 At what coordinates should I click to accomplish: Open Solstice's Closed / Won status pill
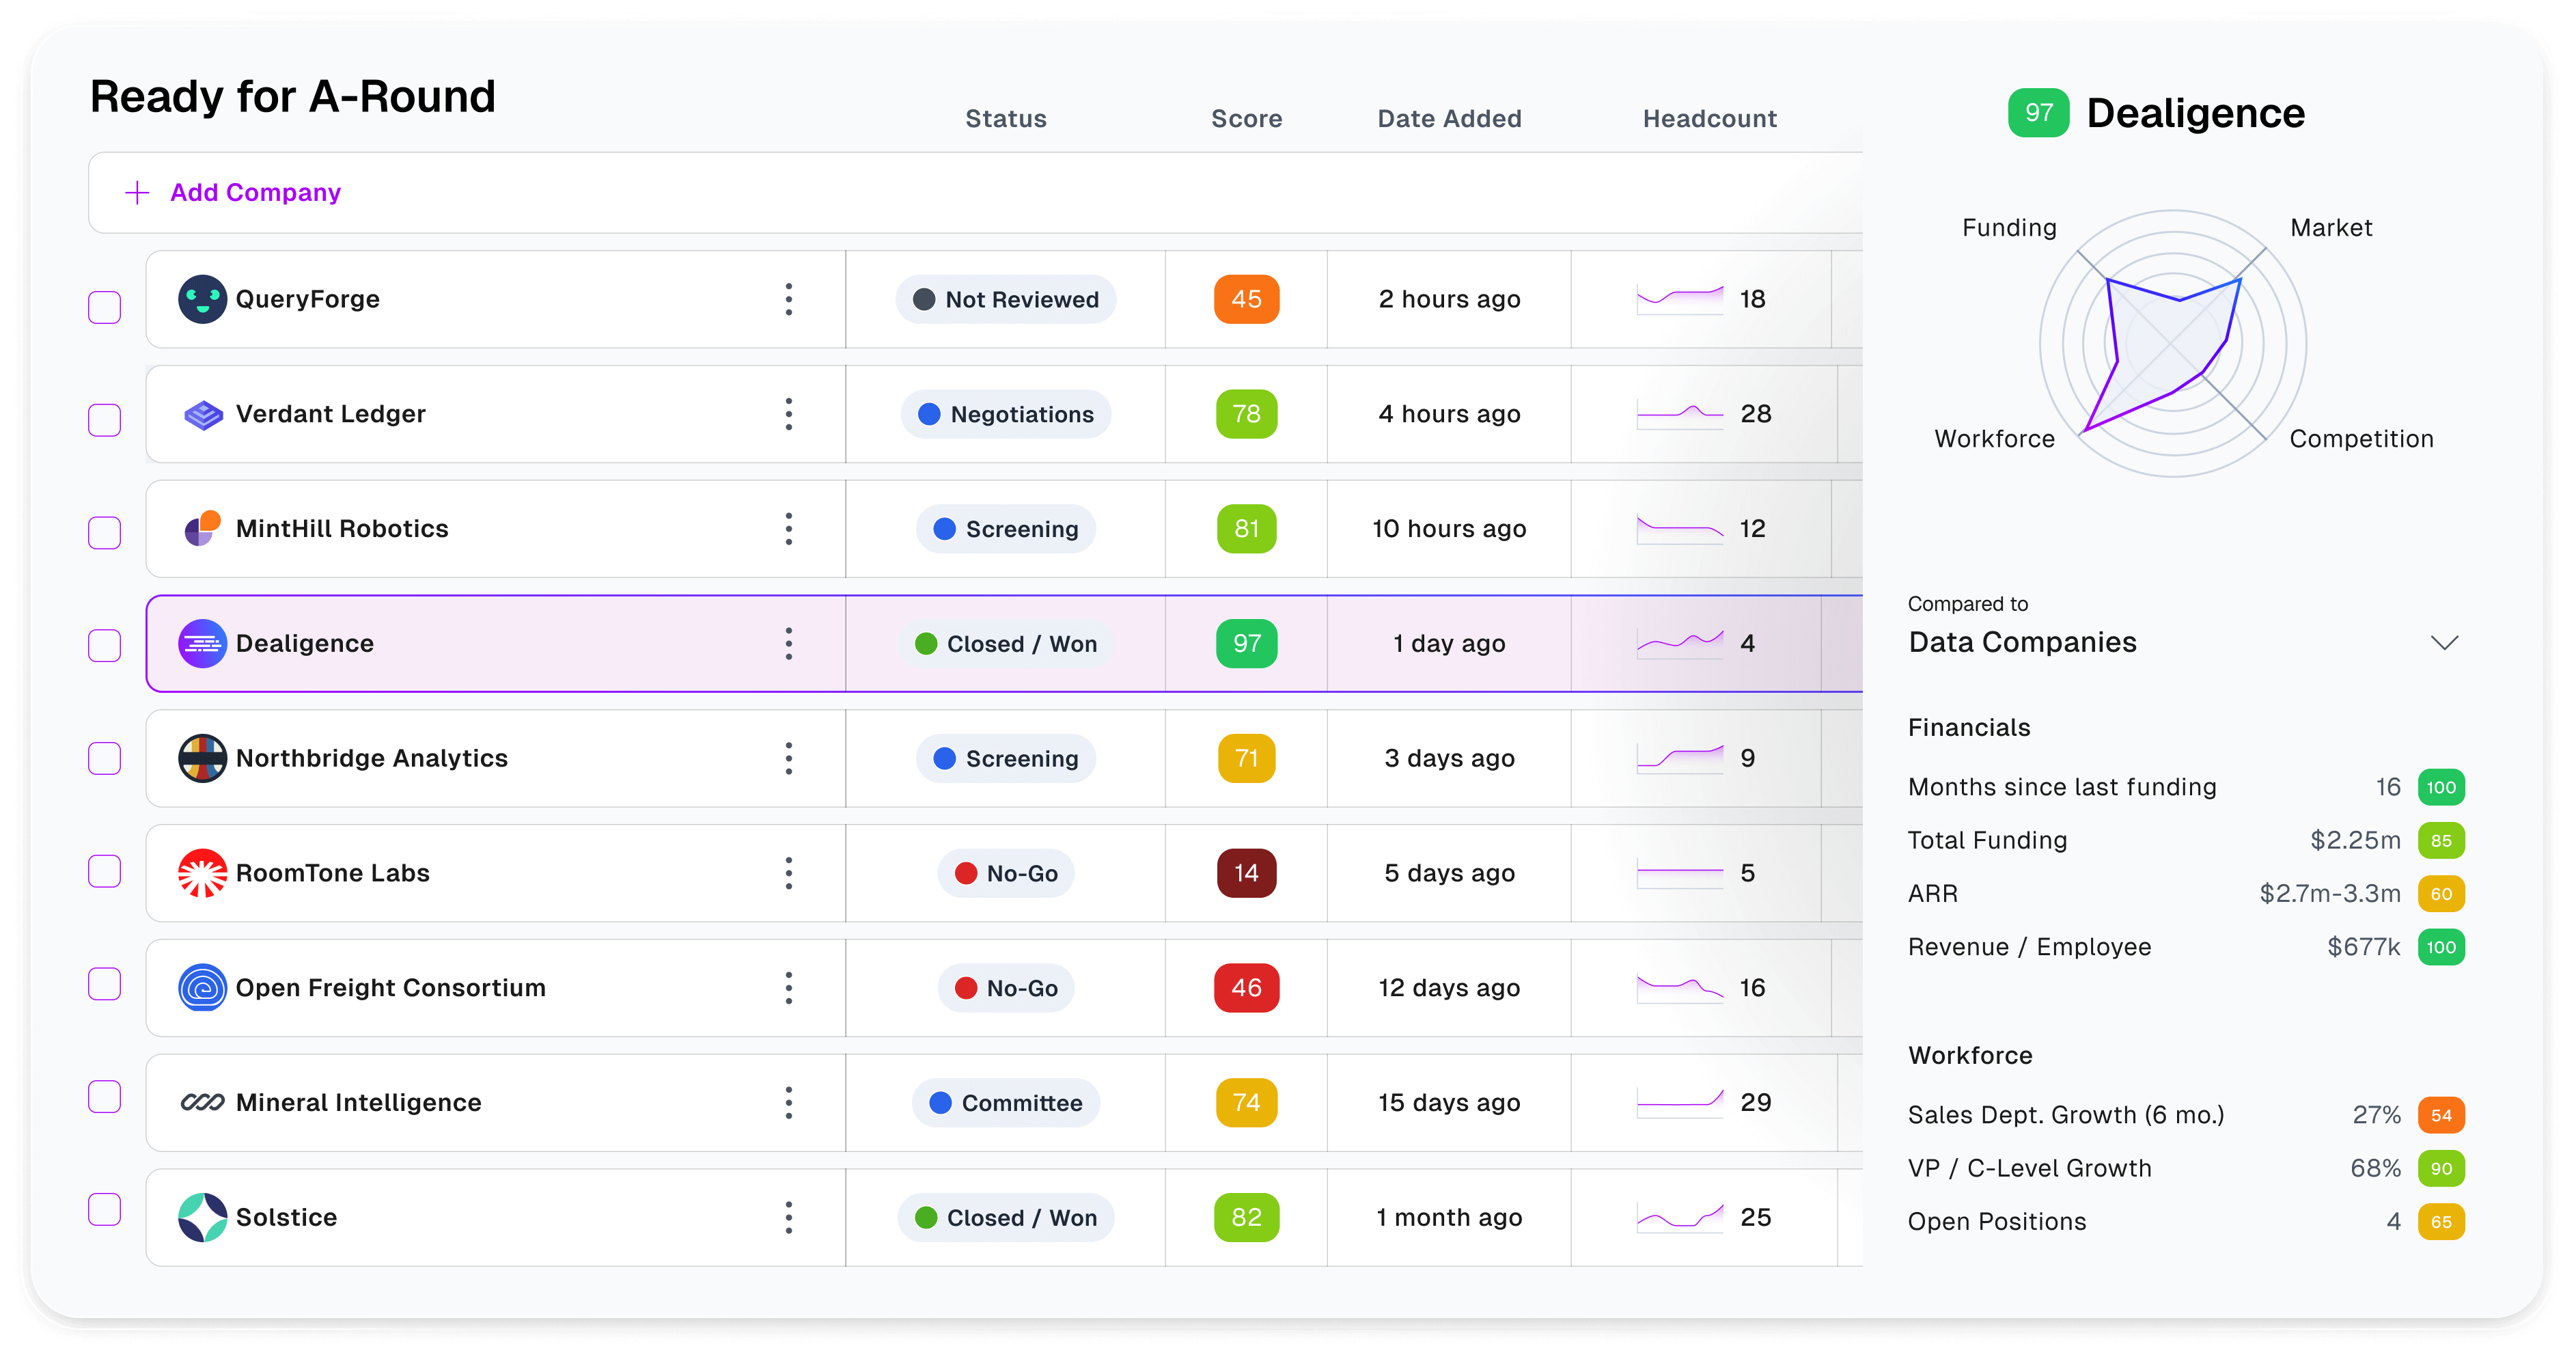coord(1006,1217)
